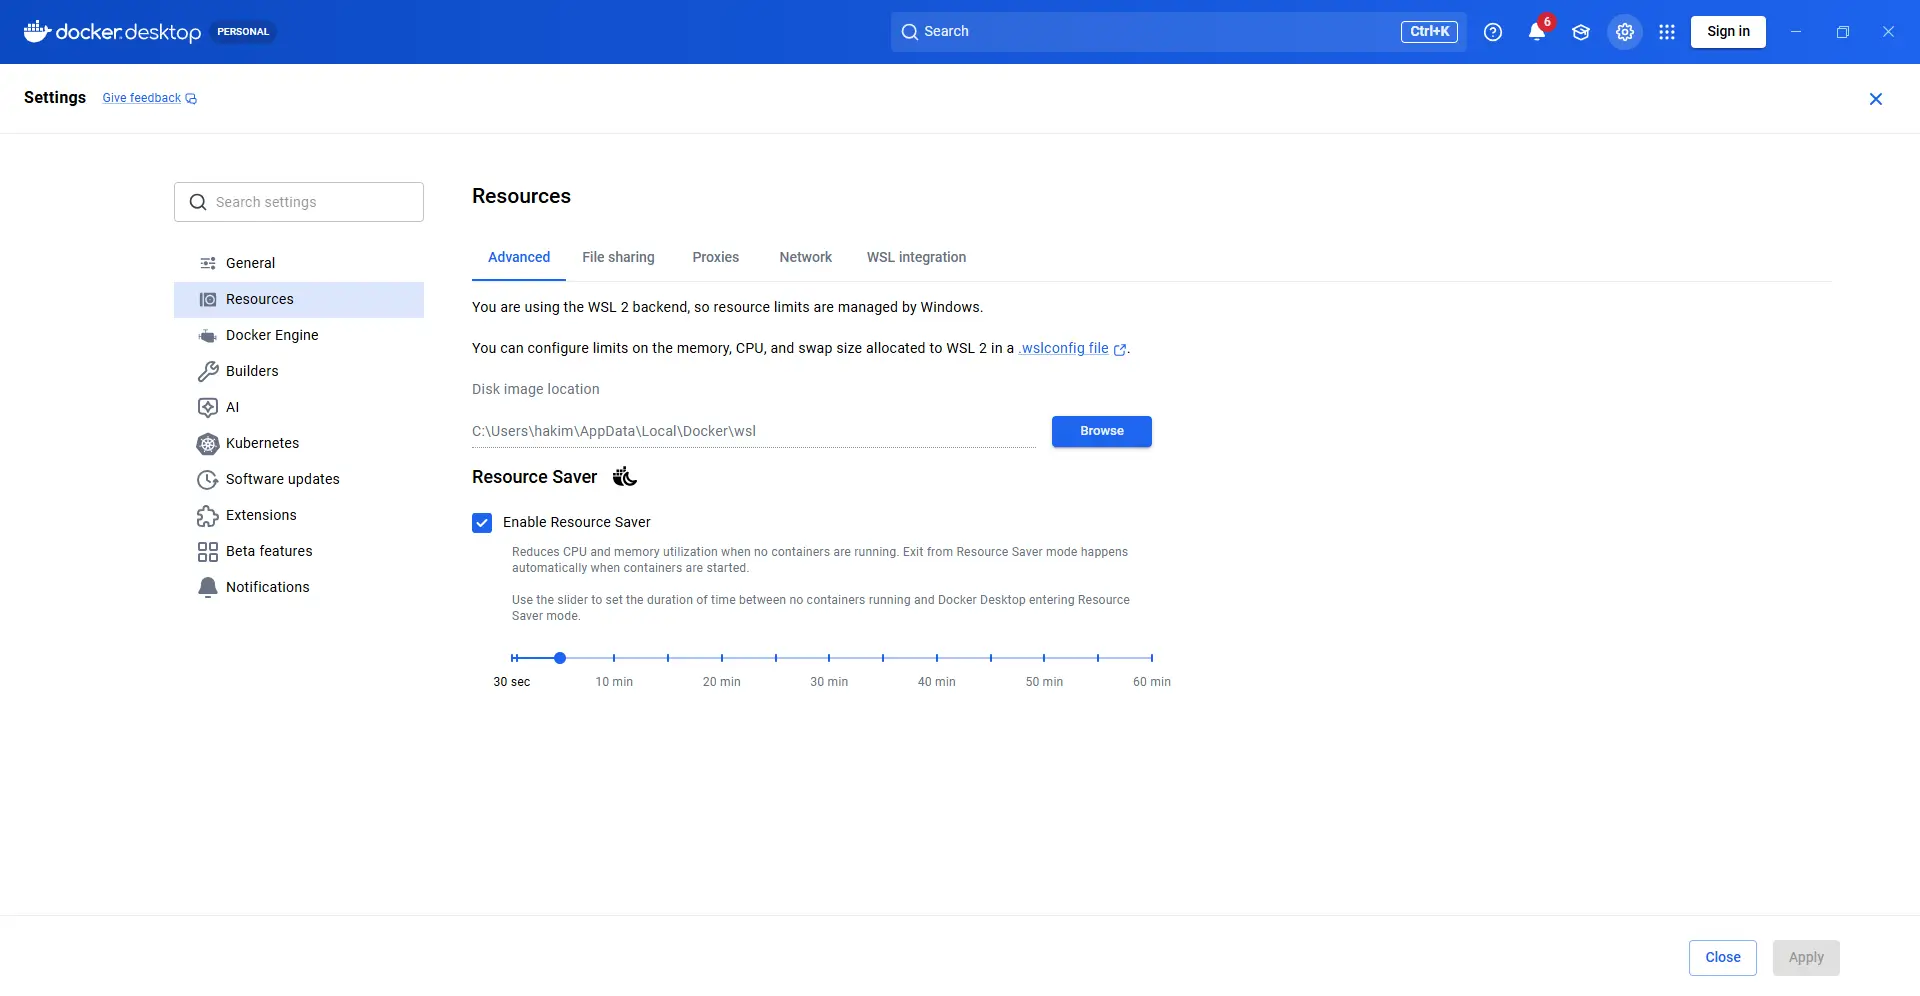1920x996 pixels.
Task: Click the 20 min slider label
Action: point(722,682)
